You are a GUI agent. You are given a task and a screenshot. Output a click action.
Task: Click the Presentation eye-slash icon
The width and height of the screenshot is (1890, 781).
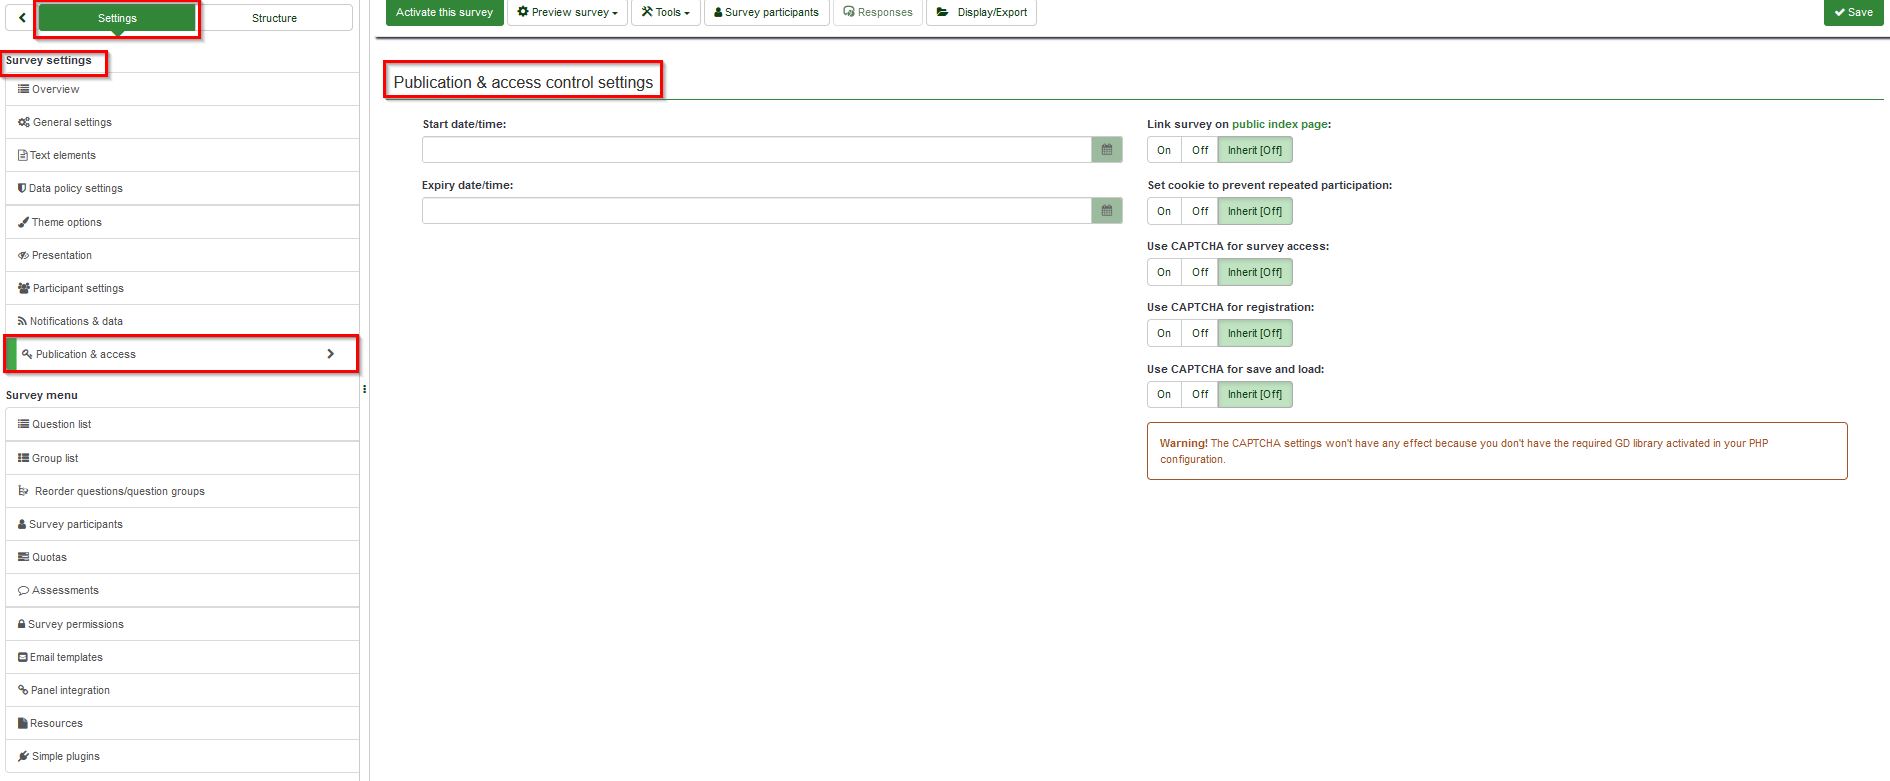23,255
